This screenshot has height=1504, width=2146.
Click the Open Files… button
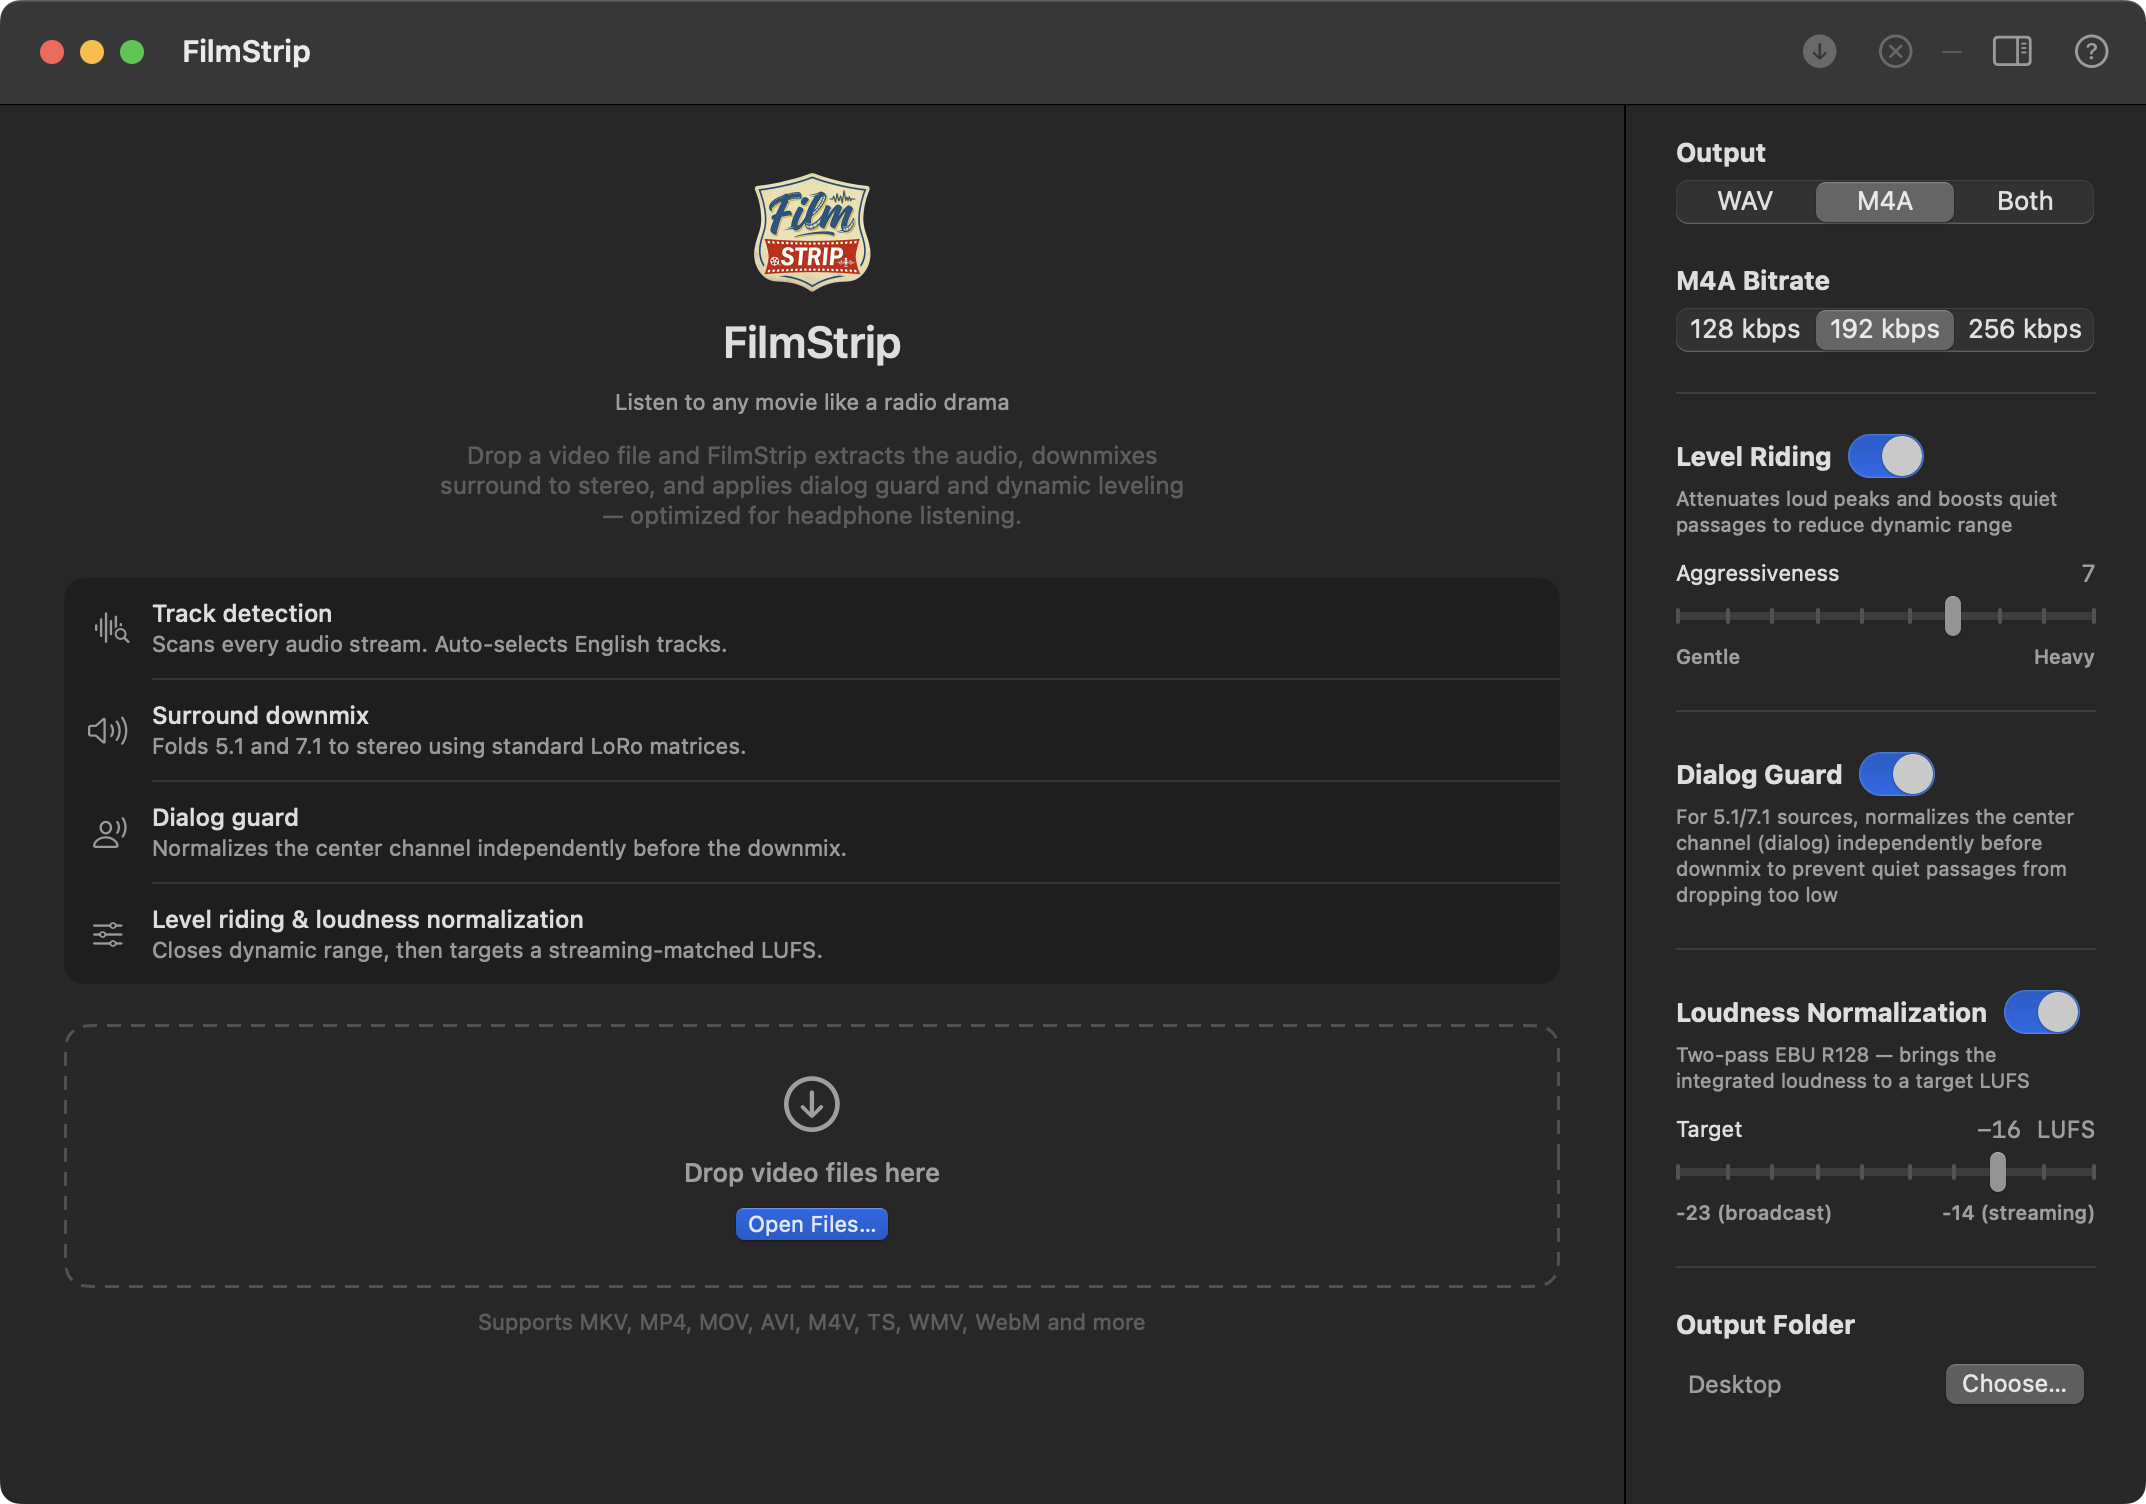pyautogui.click(x=811, y=1224)
